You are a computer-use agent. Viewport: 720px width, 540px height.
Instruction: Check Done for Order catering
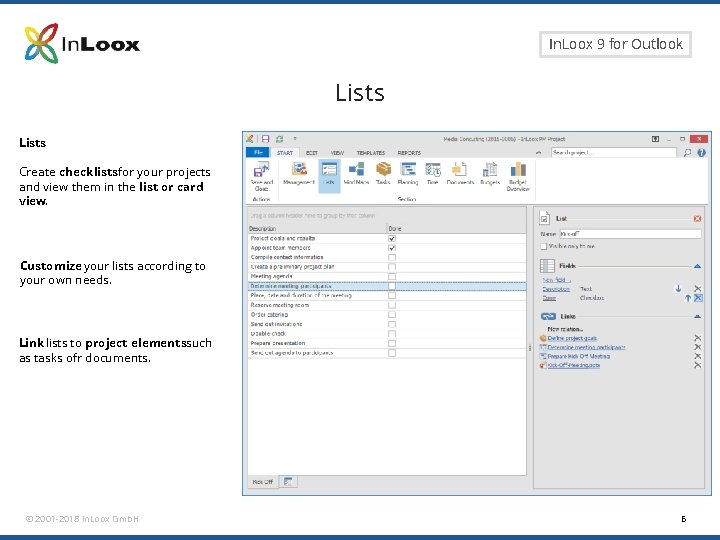[392, 315]
